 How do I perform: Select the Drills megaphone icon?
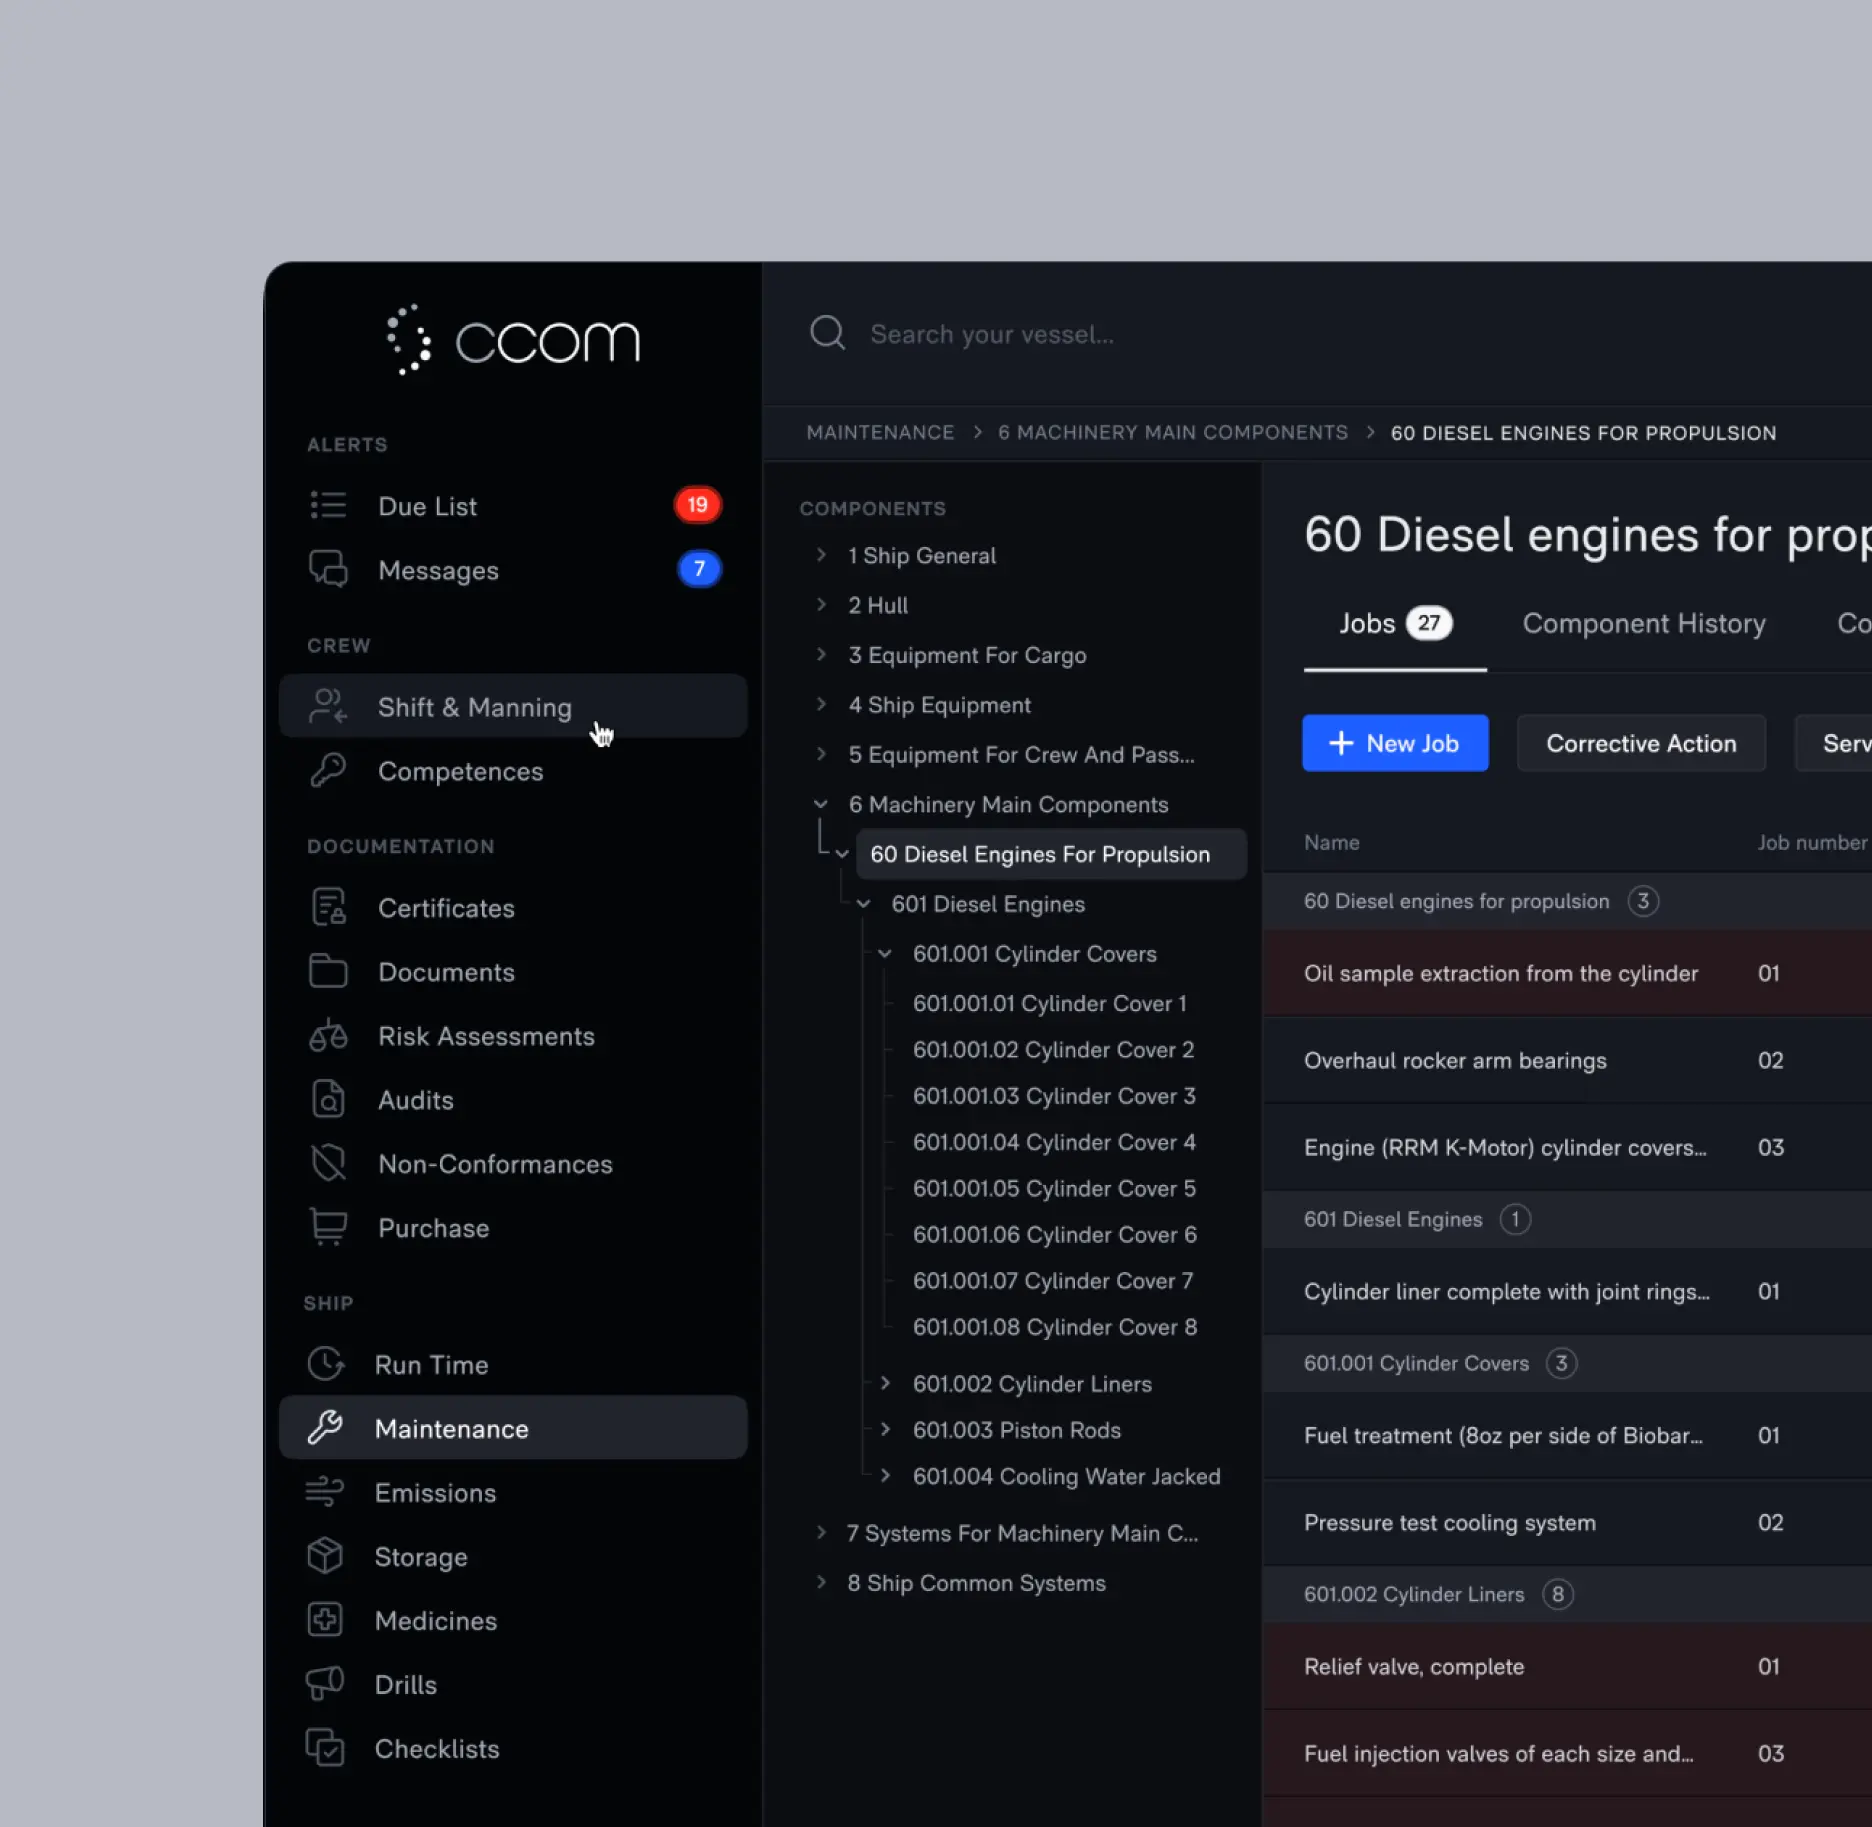click(x=326, y=1684)
